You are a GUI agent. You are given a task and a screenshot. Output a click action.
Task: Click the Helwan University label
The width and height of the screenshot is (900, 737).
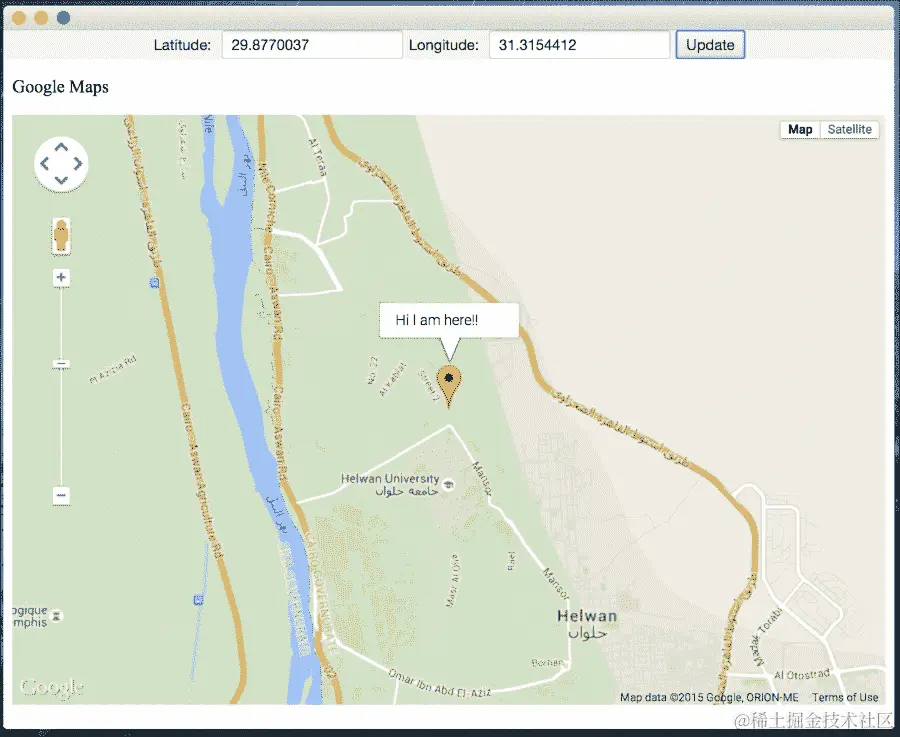pos(390,484)
